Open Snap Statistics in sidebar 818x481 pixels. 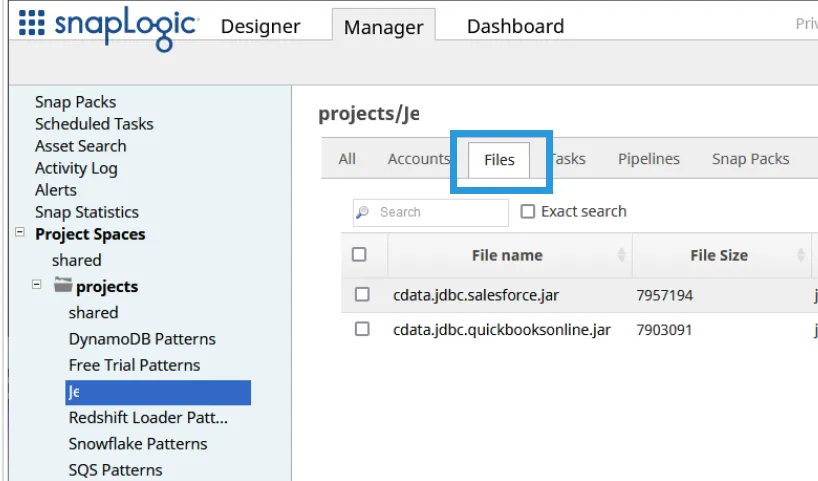[x=87, y=212]
